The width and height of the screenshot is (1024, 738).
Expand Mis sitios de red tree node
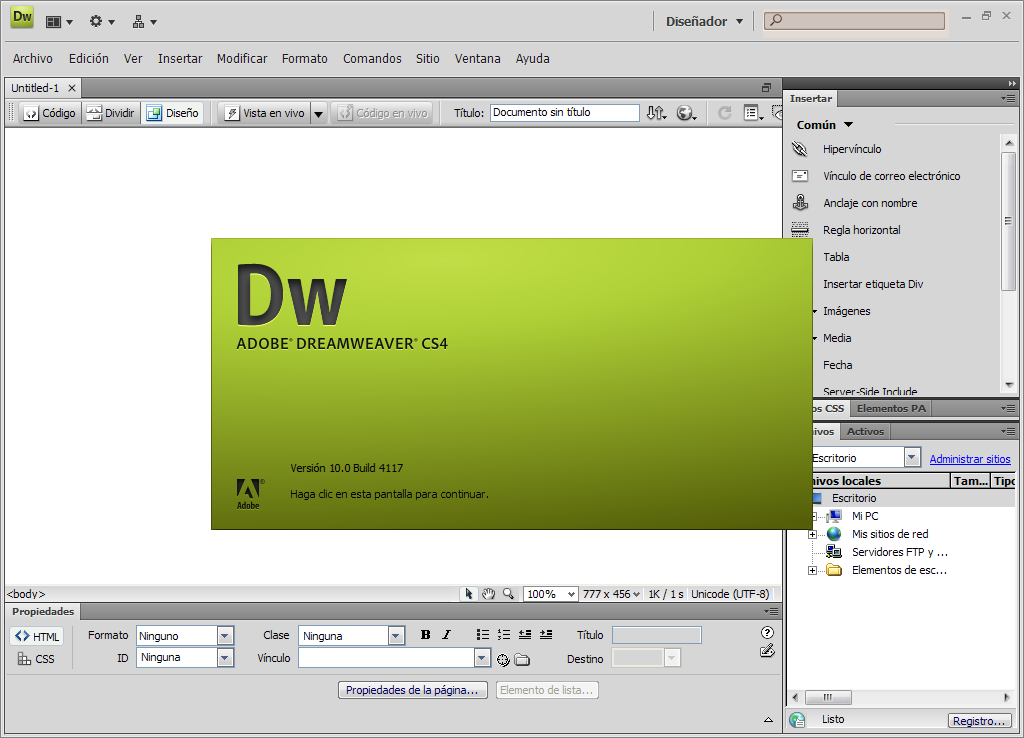click(812, 534)
